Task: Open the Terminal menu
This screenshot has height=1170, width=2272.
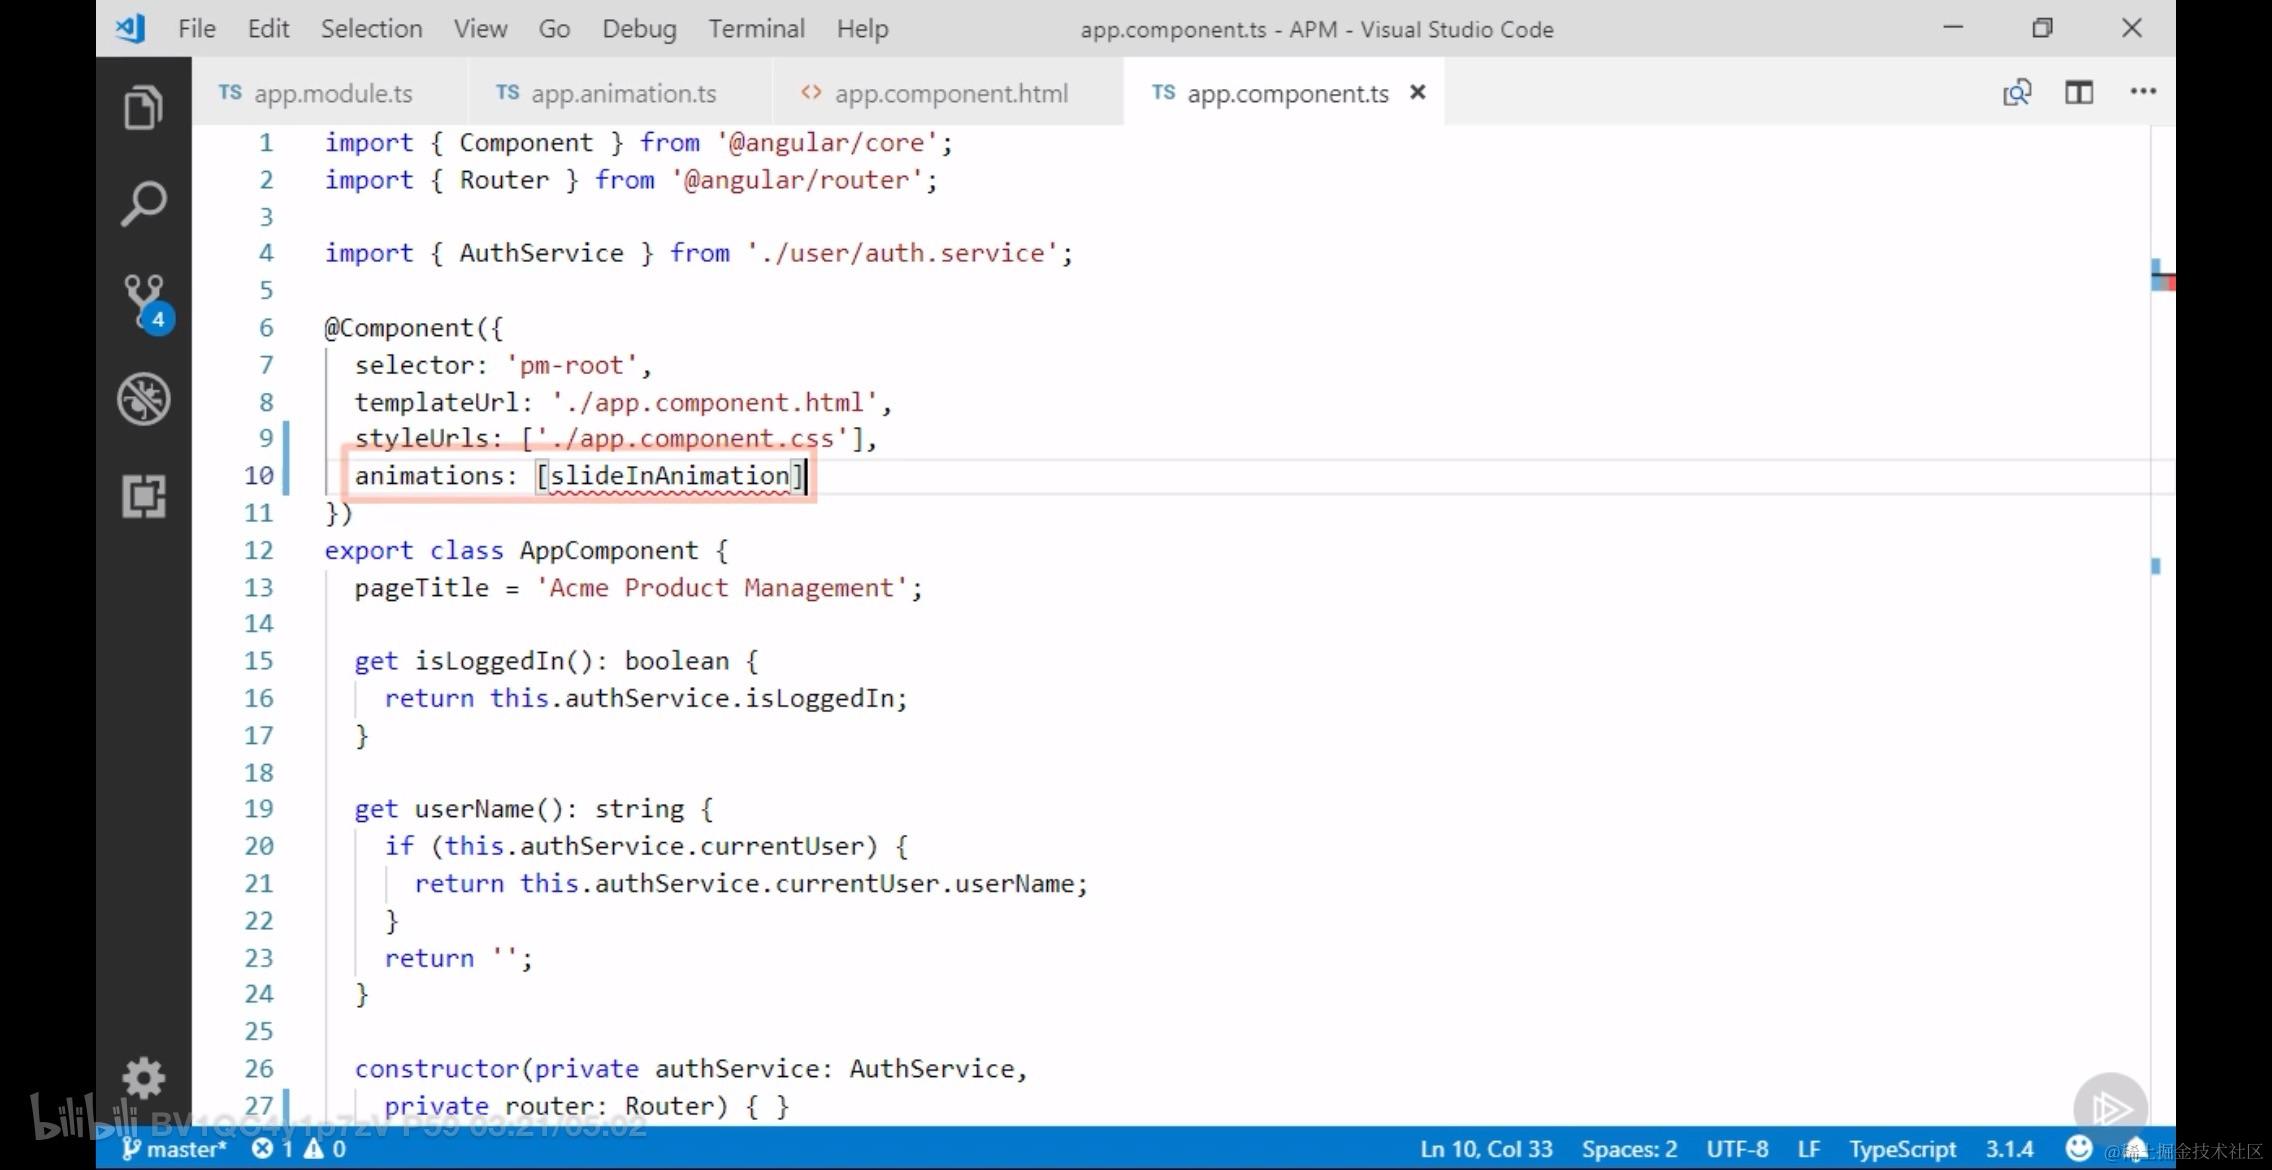Action: click(x=756, y=29)
